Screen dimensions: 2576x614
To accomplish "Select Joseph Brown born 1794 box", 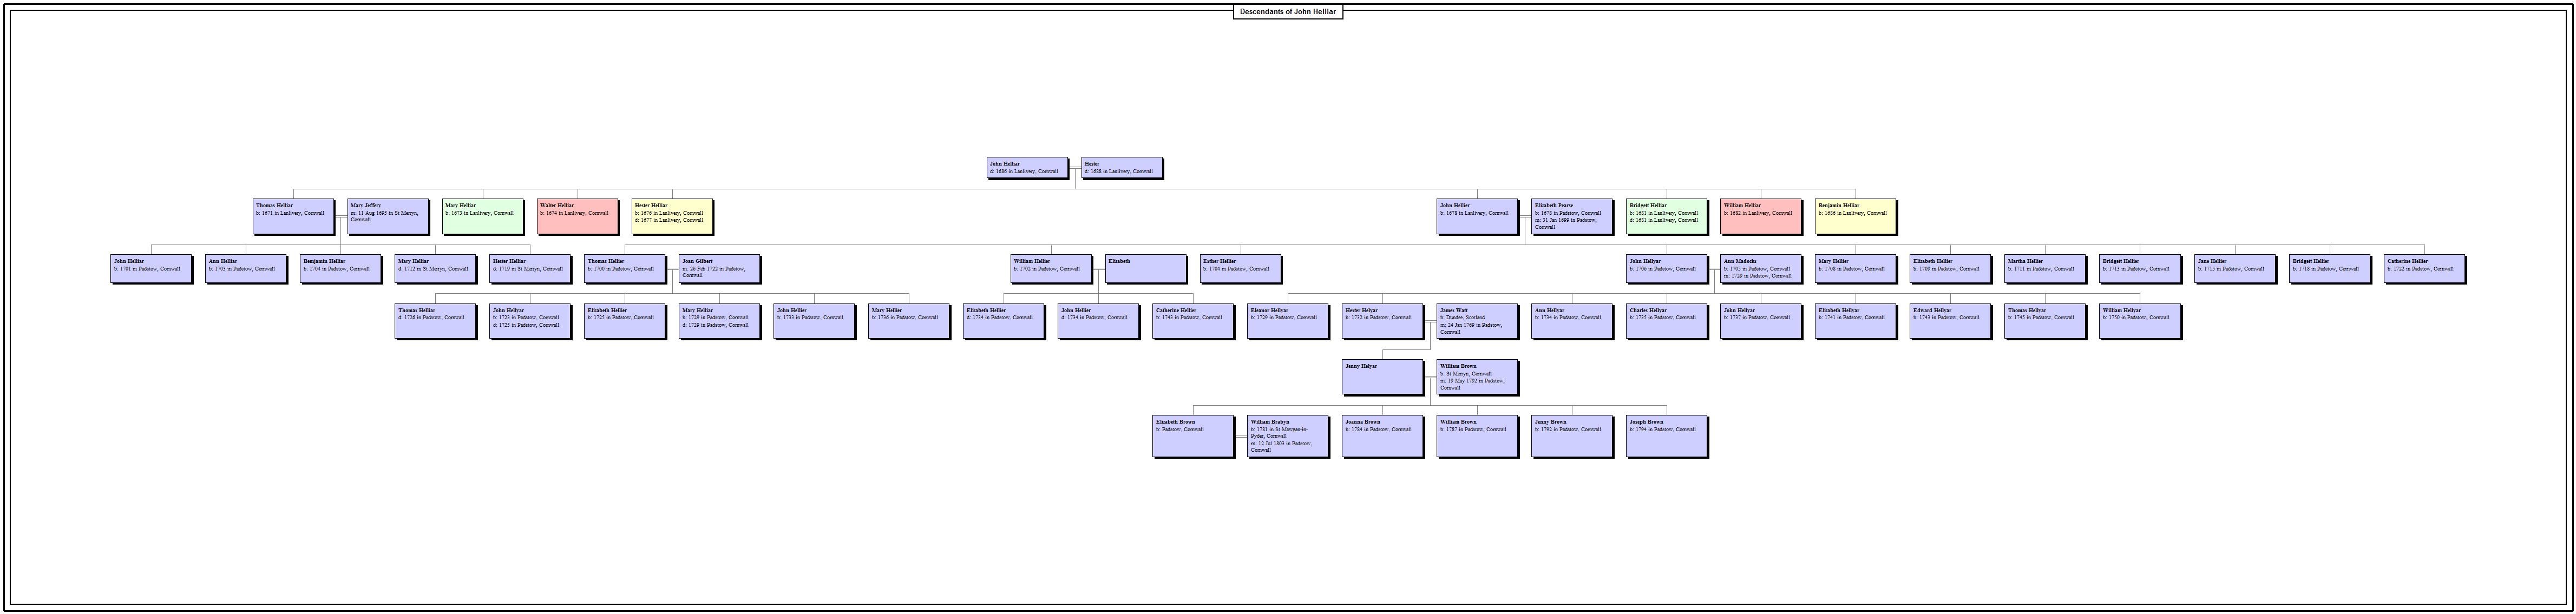I will (x=1667, y=436).
